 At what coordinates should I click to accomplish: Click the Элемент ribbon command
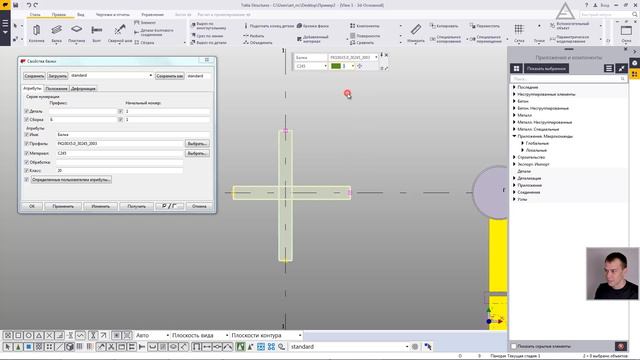(145, 22)
